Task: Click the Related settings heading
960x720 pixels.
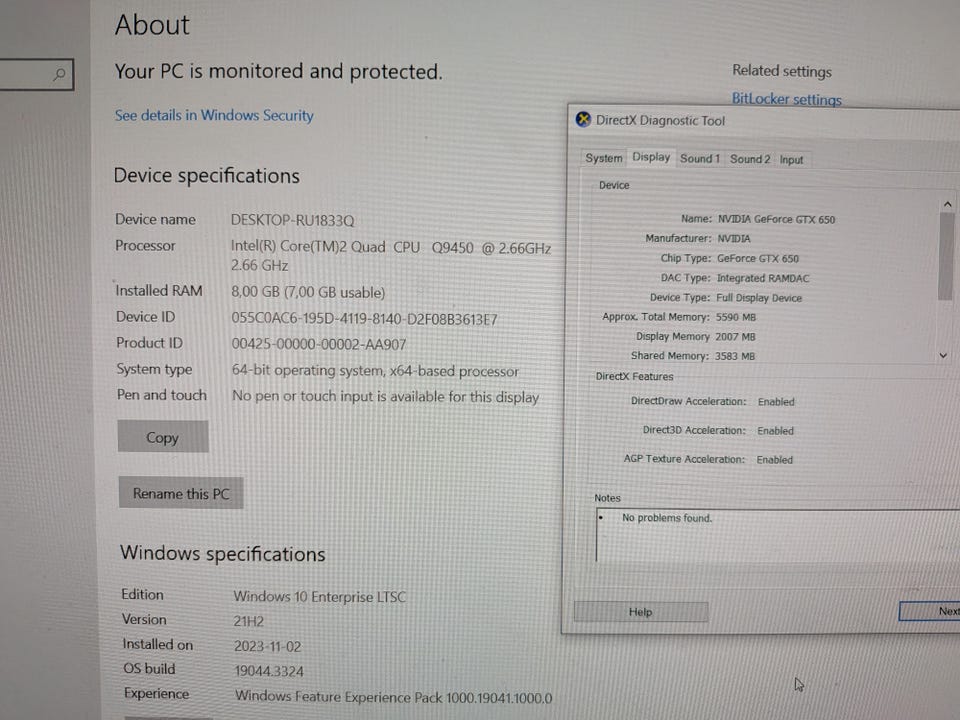Action: (782, 71)
